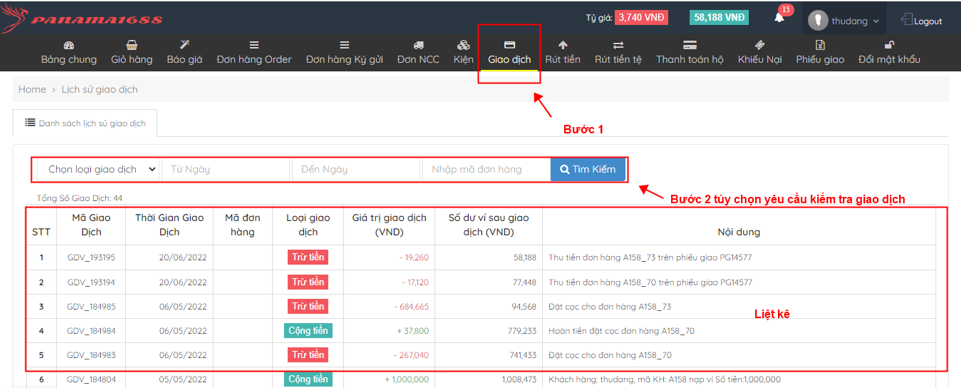Open the Chọn loại giao dịch dropdown
The width and height of the screenshot is (961, 390).
(x=99, y=169)
